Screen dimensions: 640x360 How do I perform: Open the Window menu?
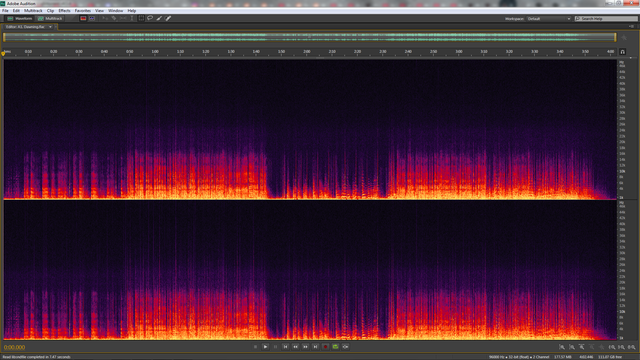tap(116, 11)
